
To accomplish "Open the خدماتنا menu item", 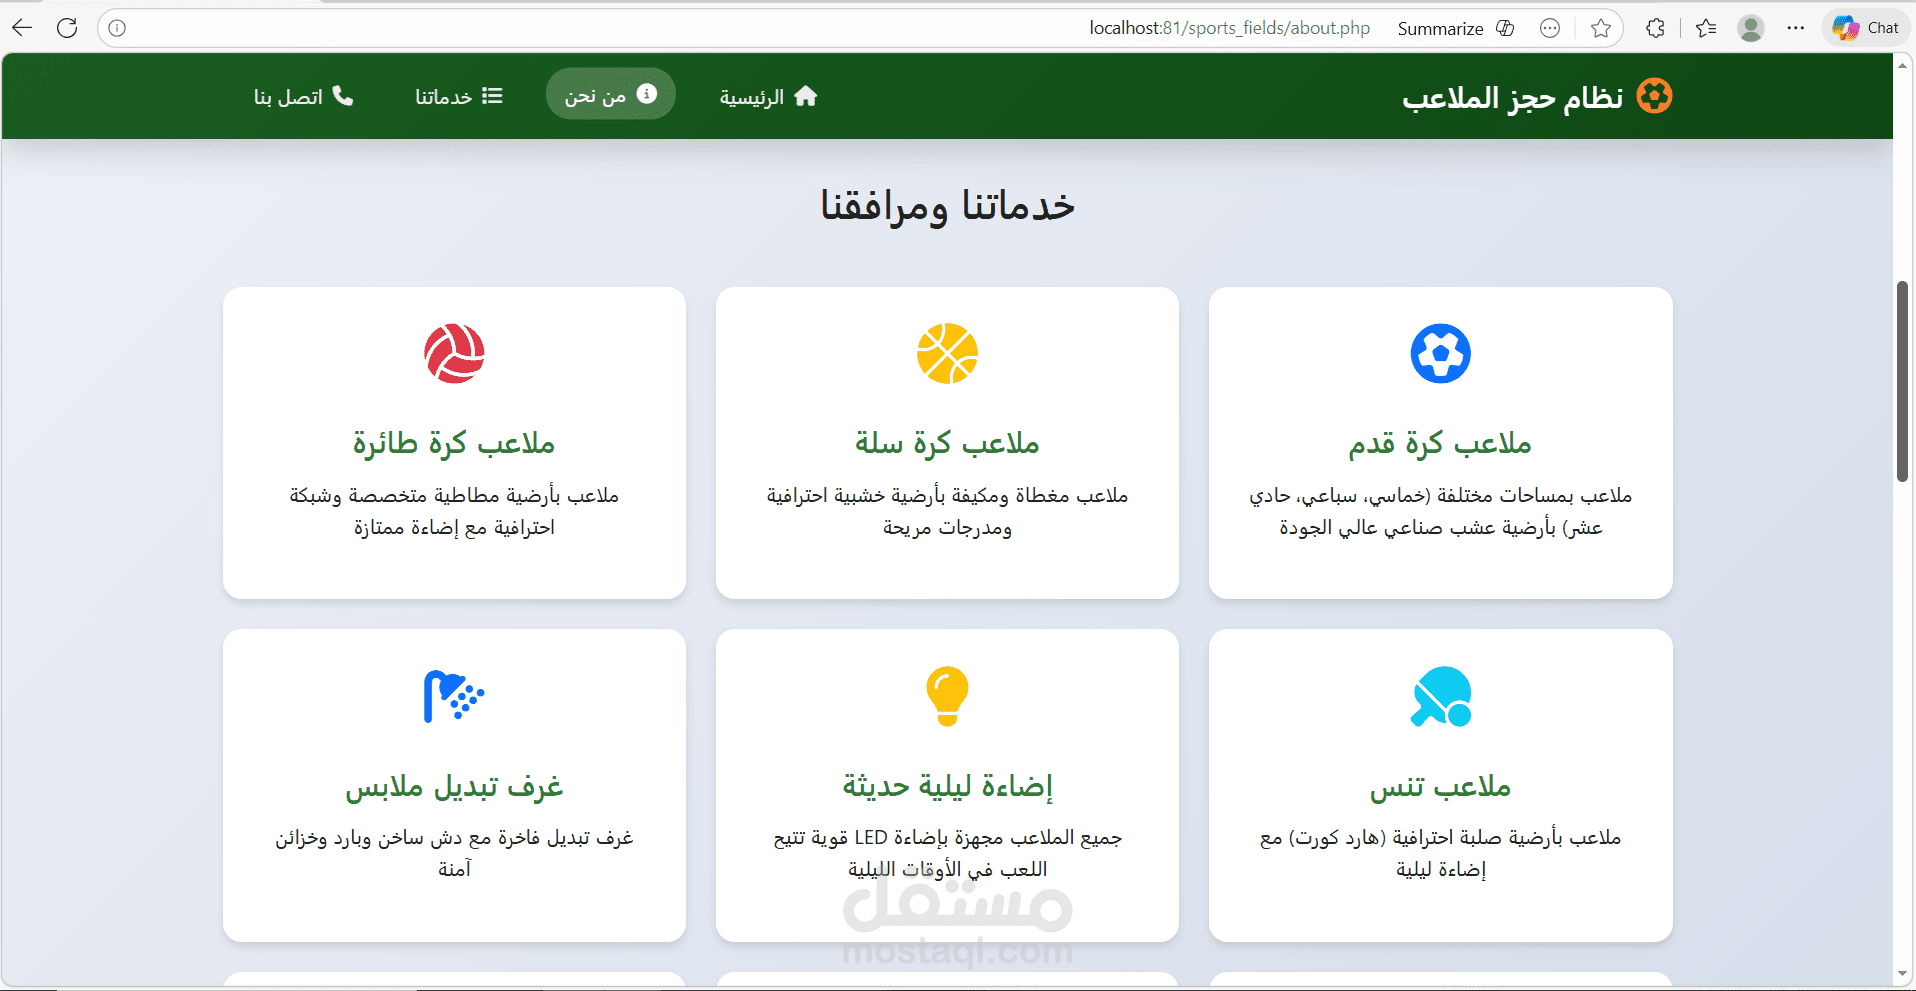I will [x=459, y=96].
